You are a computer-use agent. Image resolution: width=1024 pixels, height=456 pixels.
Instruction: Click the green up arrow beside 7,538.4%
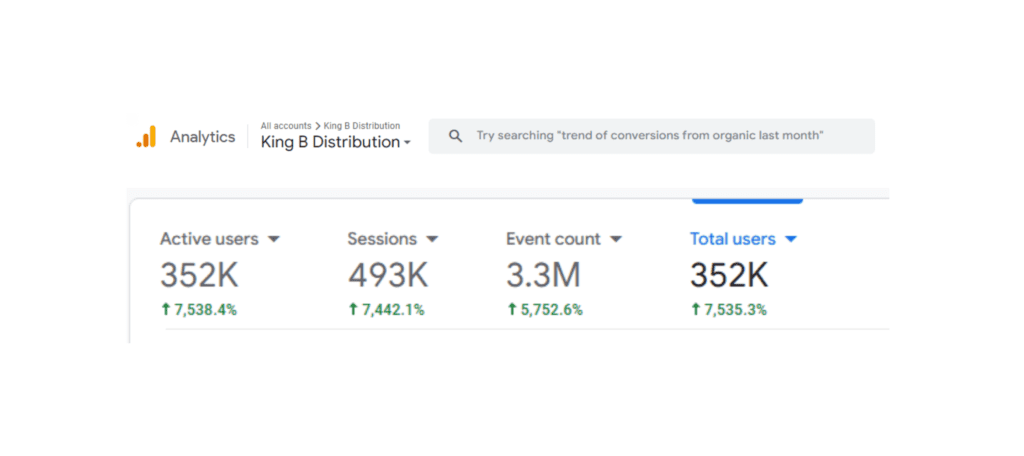(166, 310)
